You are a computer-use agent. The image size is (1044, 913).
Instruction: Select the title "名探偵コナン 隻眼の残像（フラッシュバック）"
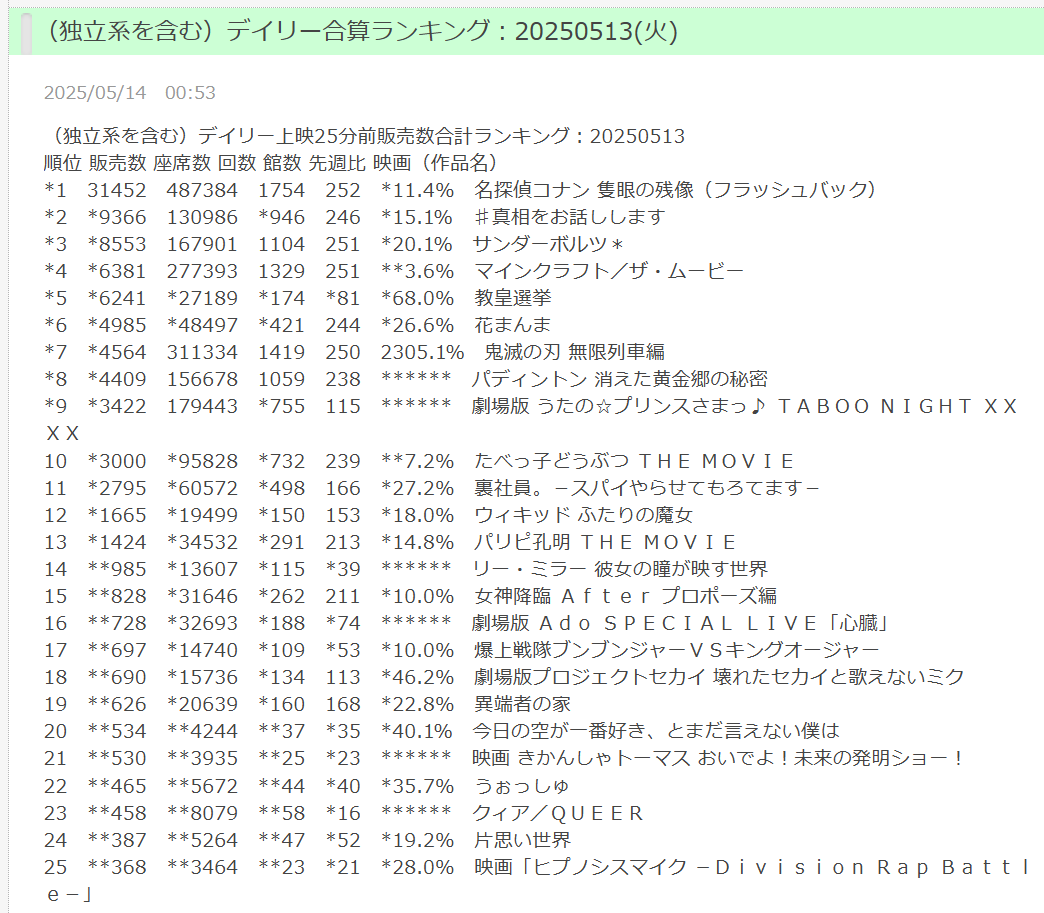(674, 190)
